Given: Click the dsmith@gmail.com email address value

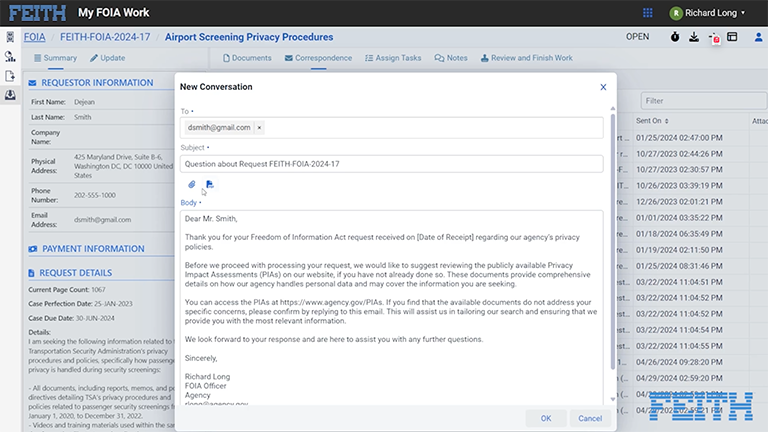Looking at the screenshot, I should pos(102,220).
